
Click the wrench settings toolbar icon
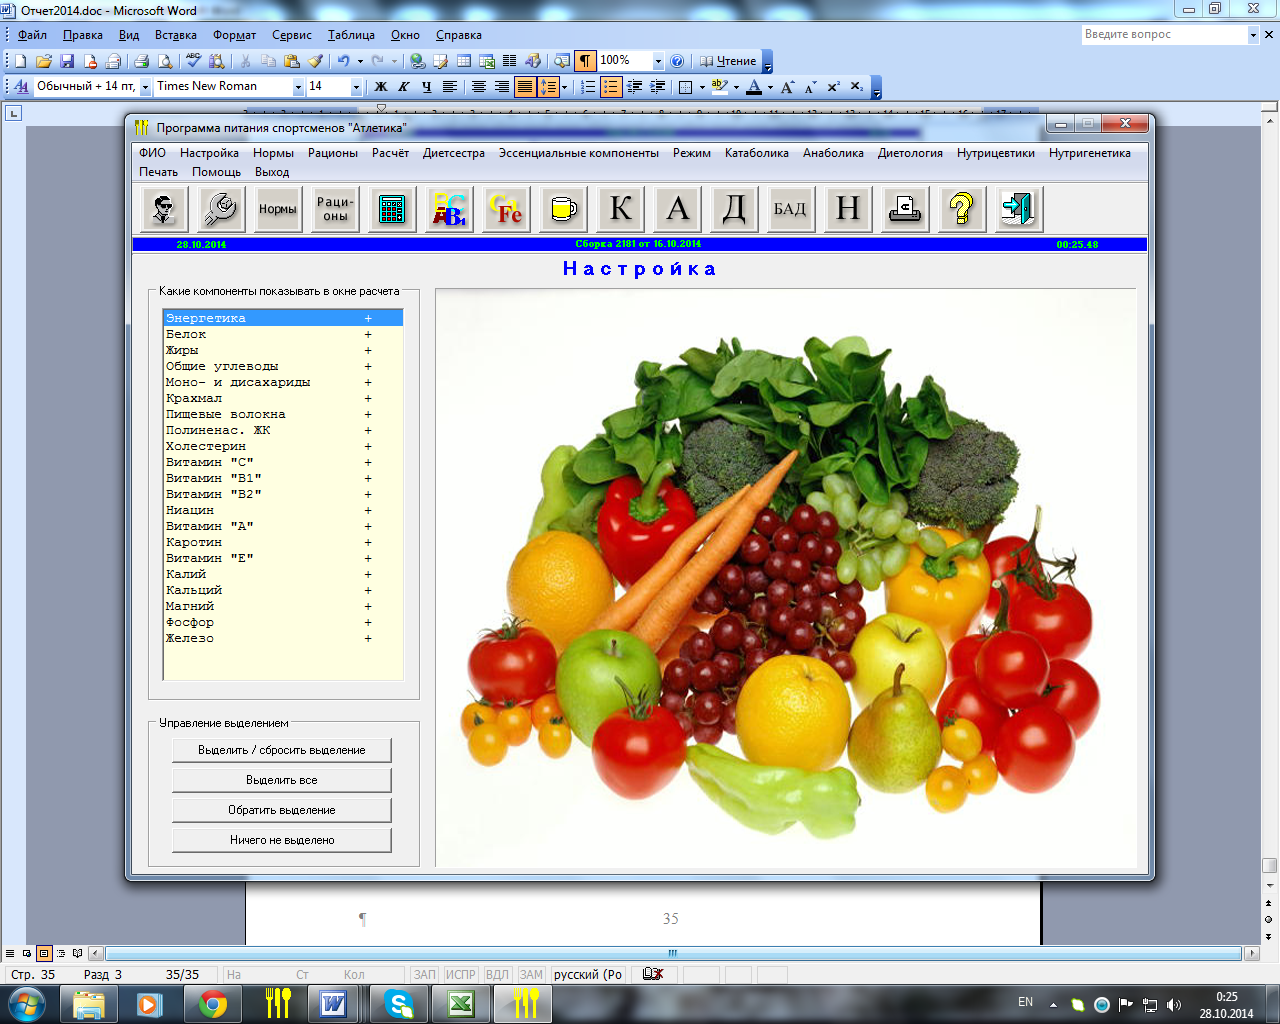[x=220, y=209]
